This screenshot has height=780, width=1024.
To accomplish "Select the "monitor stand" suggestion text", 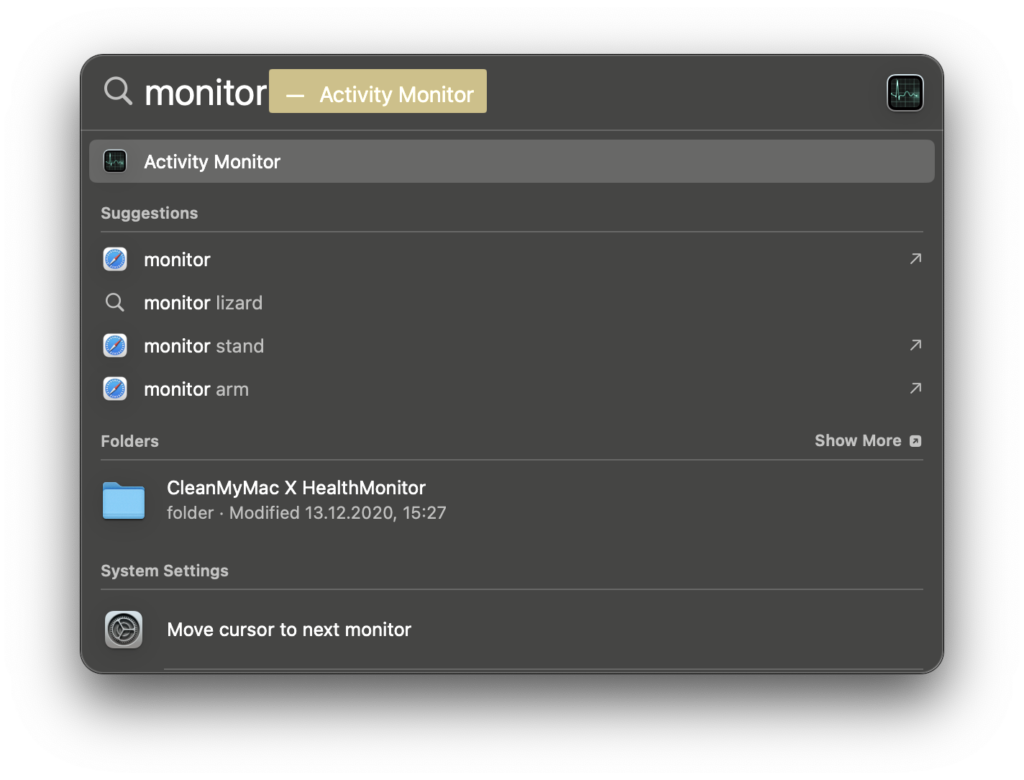I will pos(204,346).
